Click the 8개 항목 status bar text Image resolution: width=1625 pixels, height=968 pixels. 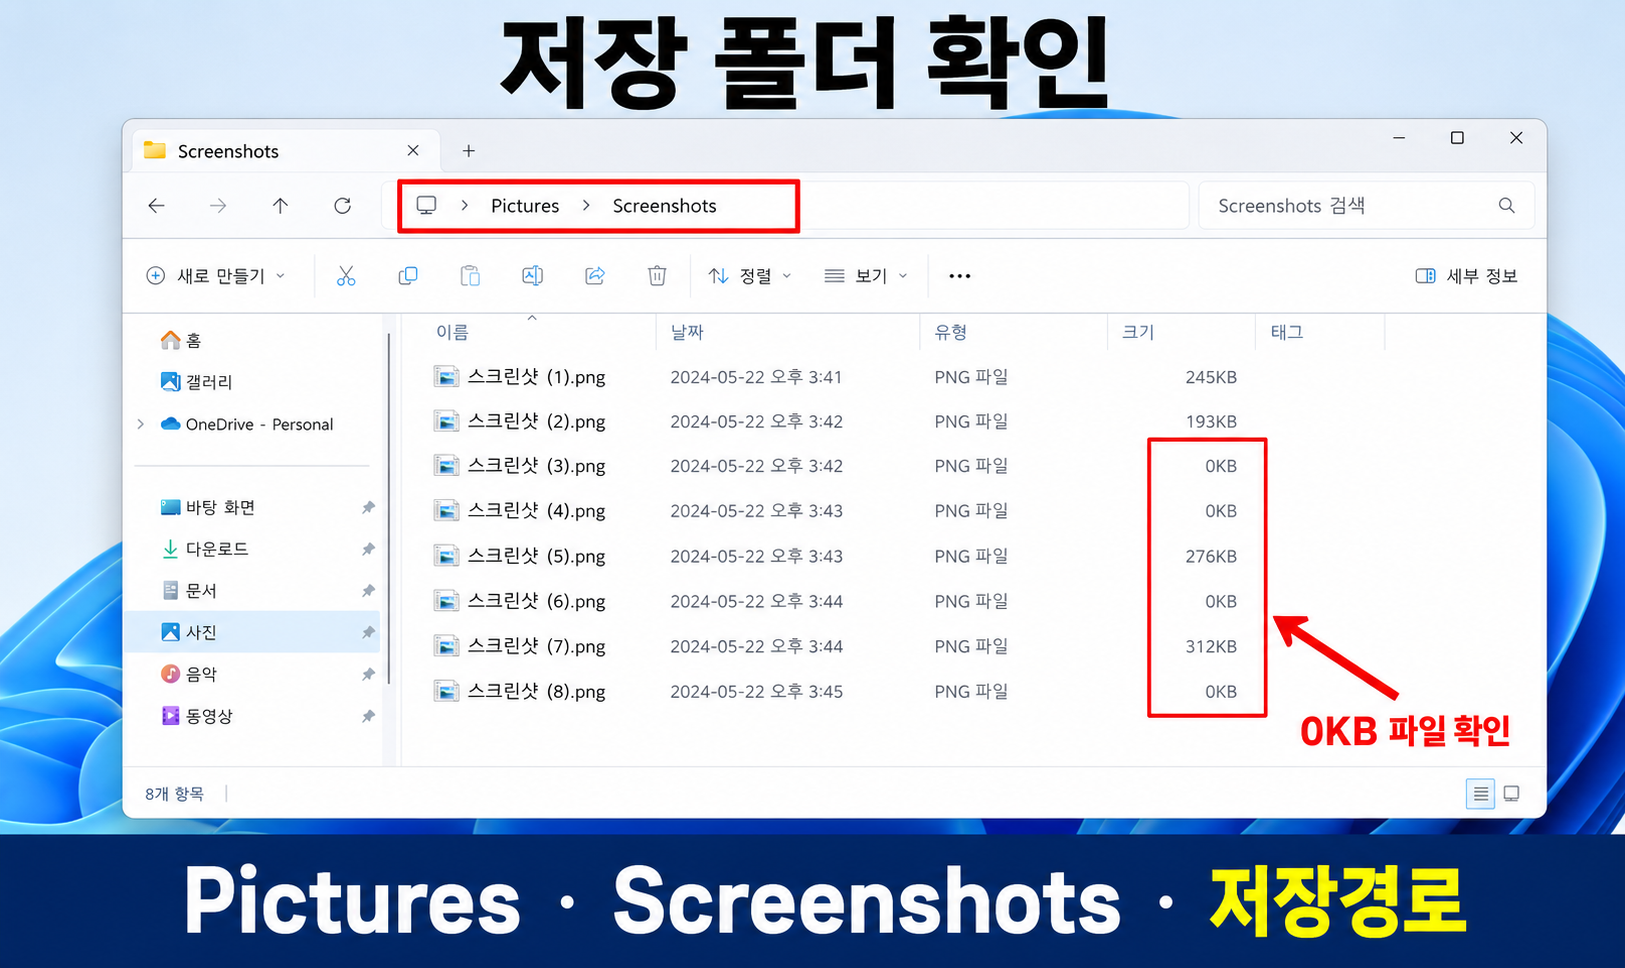point(174,794)
